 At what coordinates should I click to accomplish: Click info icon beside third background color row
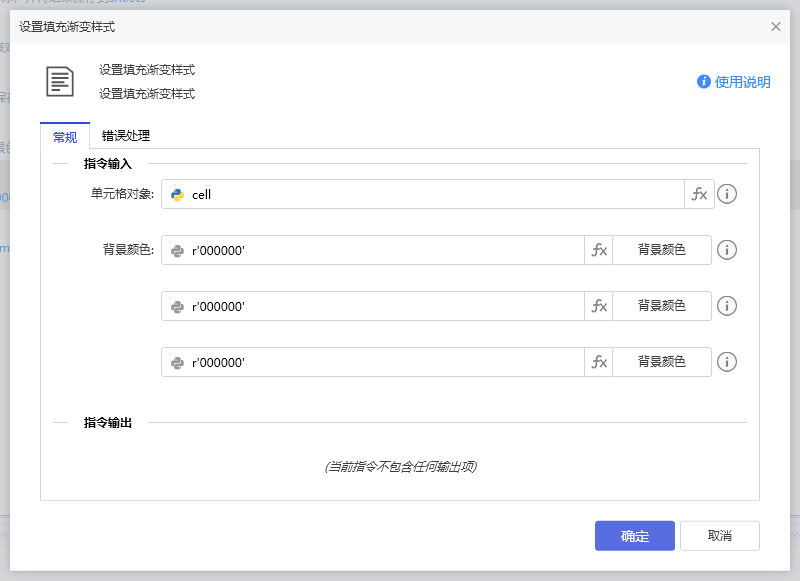(x=728, y=362)
